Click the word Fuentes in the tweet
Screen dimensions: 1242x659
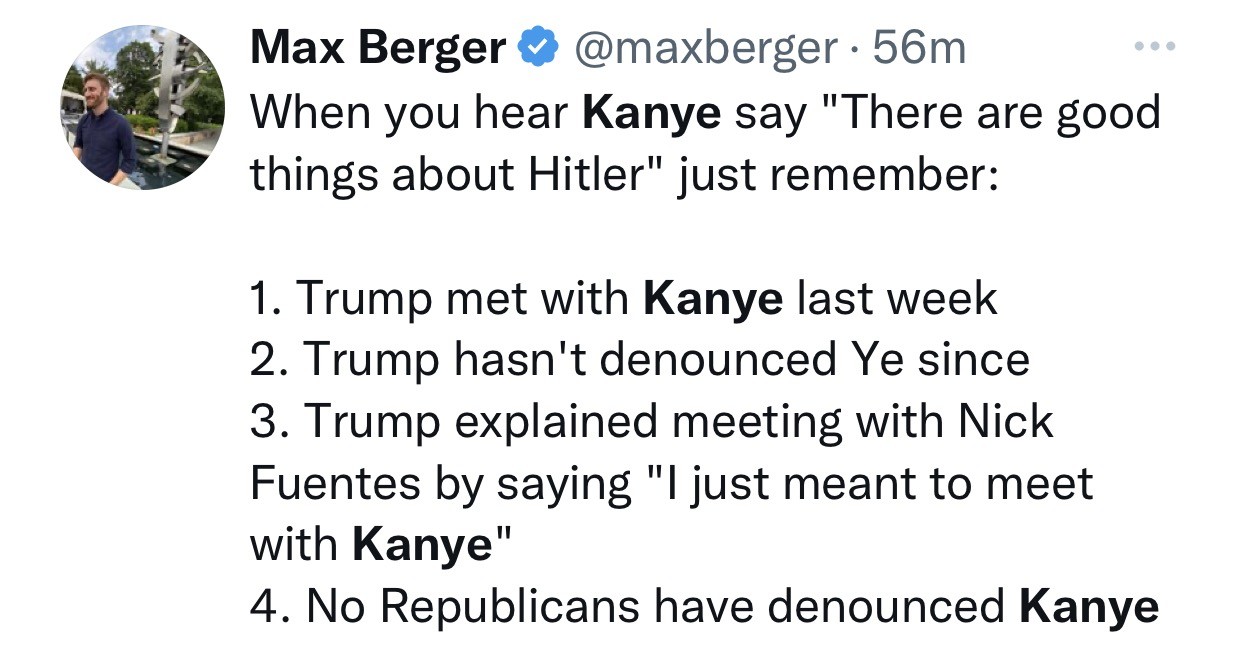coord(334,484)
